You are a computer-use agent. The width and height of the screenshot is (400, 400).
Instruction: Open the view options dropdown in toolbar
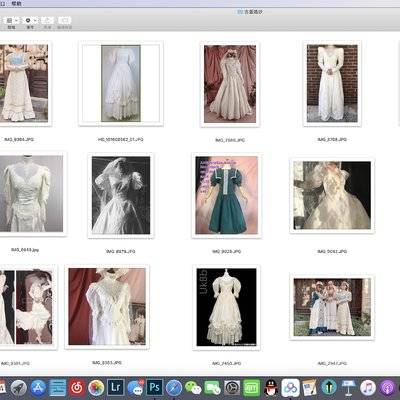coord(12,20)
